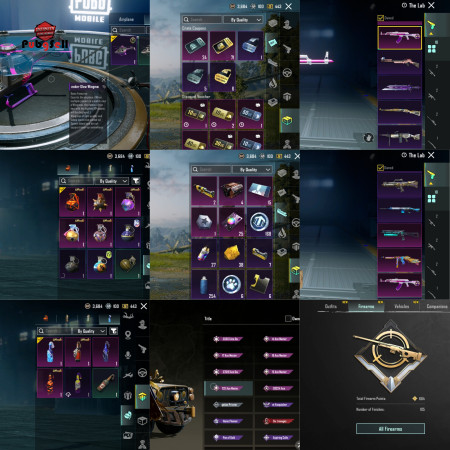
Task: Expand By Quality sort above grenade skins
Action: (113, 181)
